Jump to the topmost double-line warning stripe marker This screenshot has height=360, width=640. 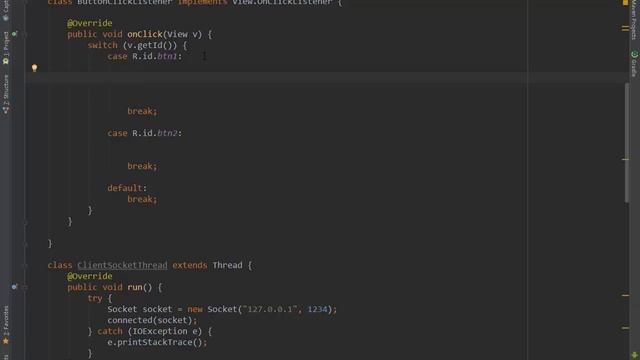pyautogui.click(x=625, y=28)
